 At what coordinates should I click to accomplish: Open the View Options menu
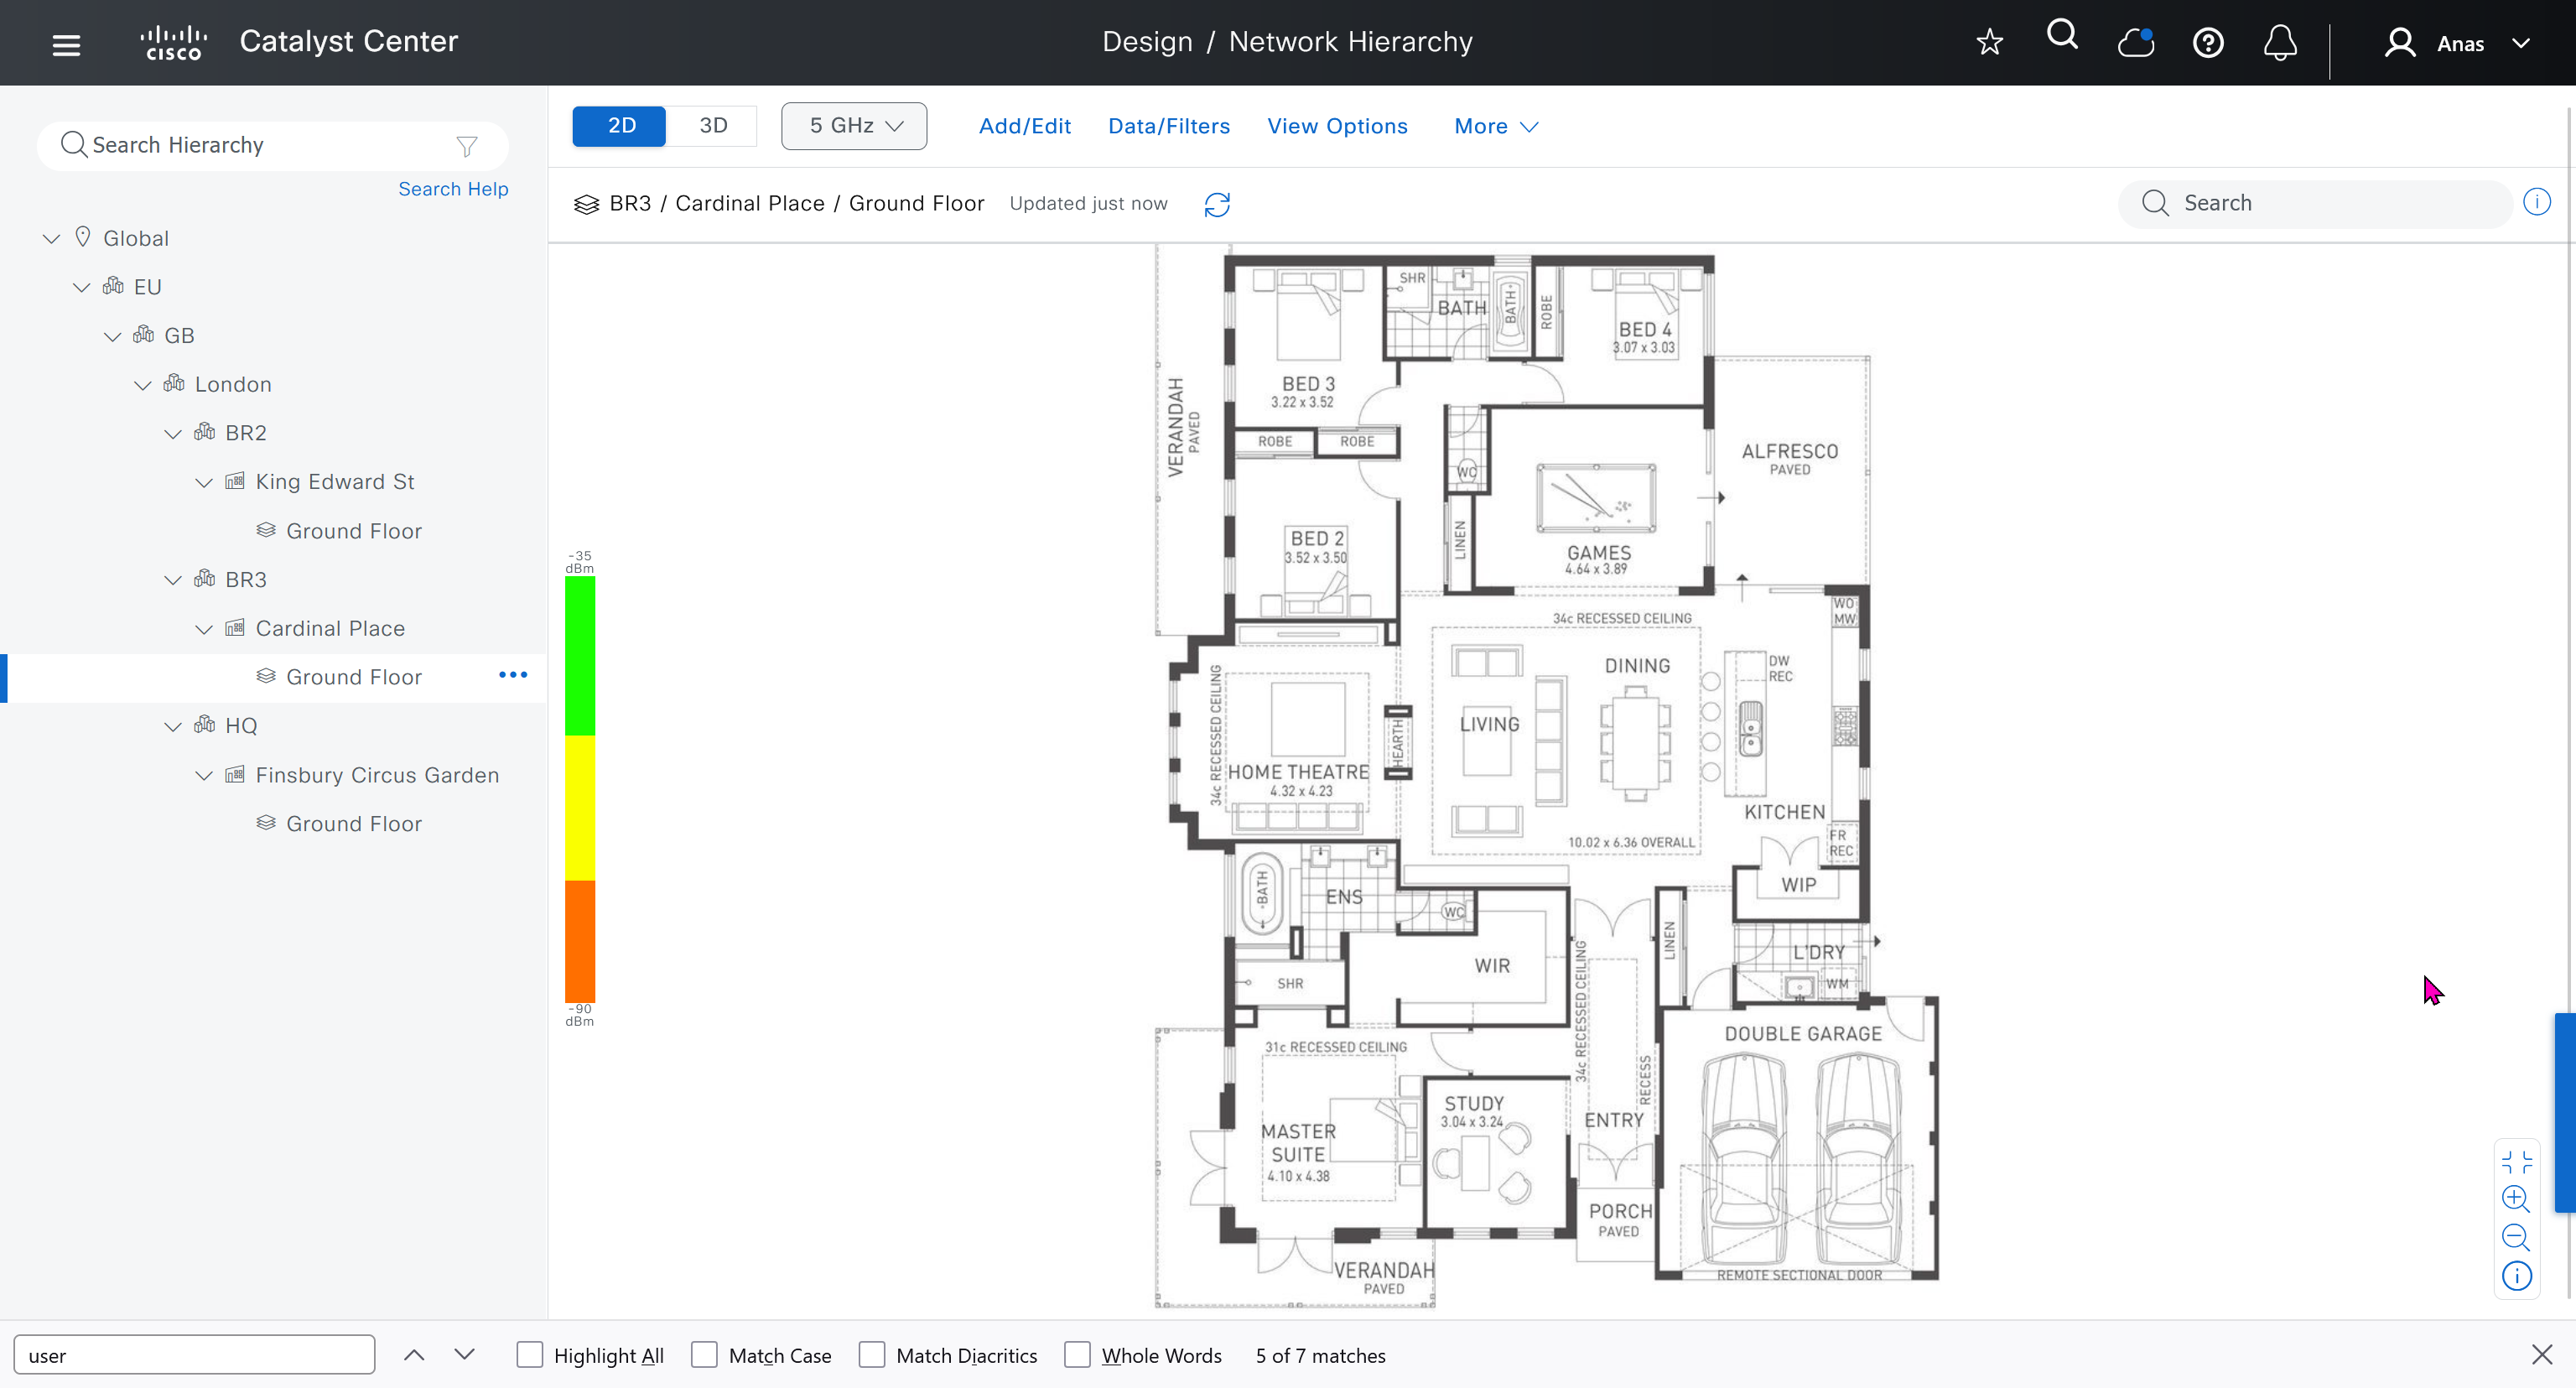pos(1337,126)
